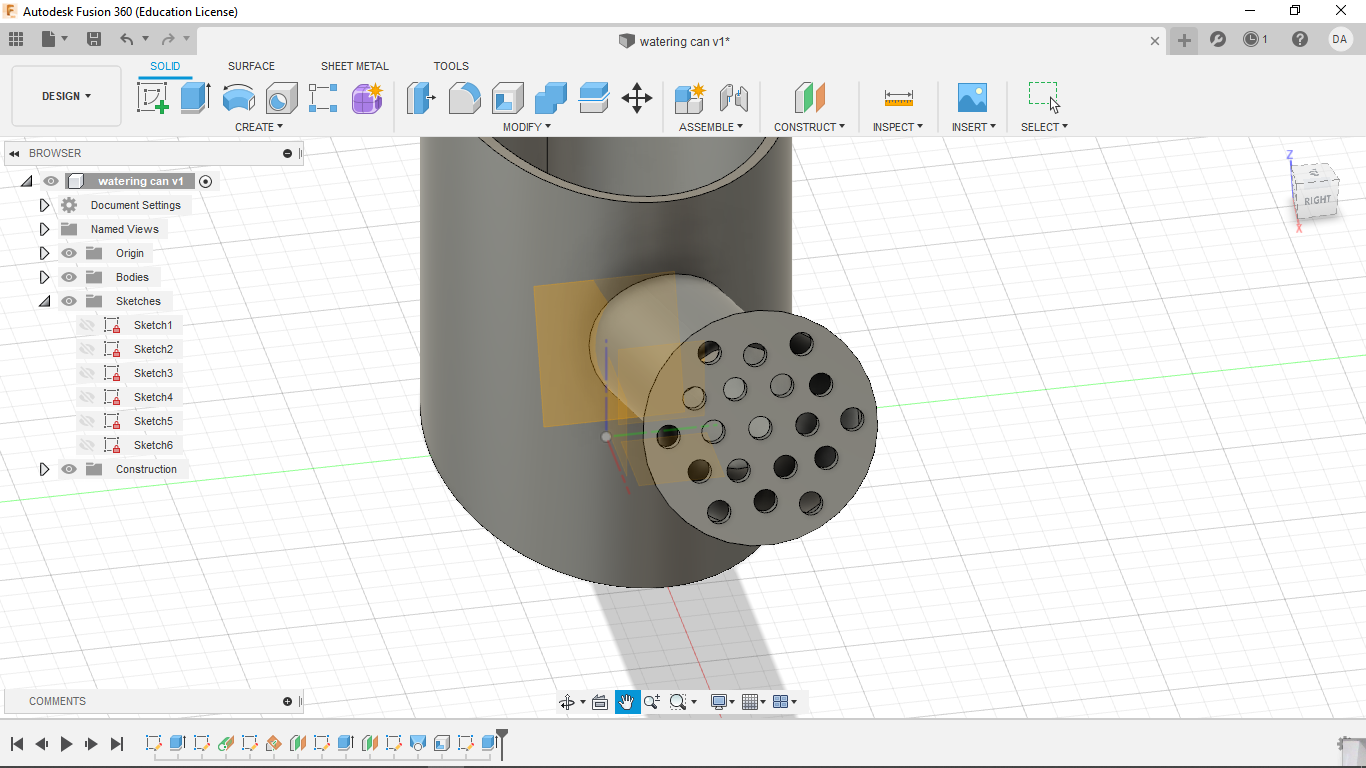Switch to the SHEET METAL tab
The width and height of the screenshot is (1366, 768).
[355, 66]
